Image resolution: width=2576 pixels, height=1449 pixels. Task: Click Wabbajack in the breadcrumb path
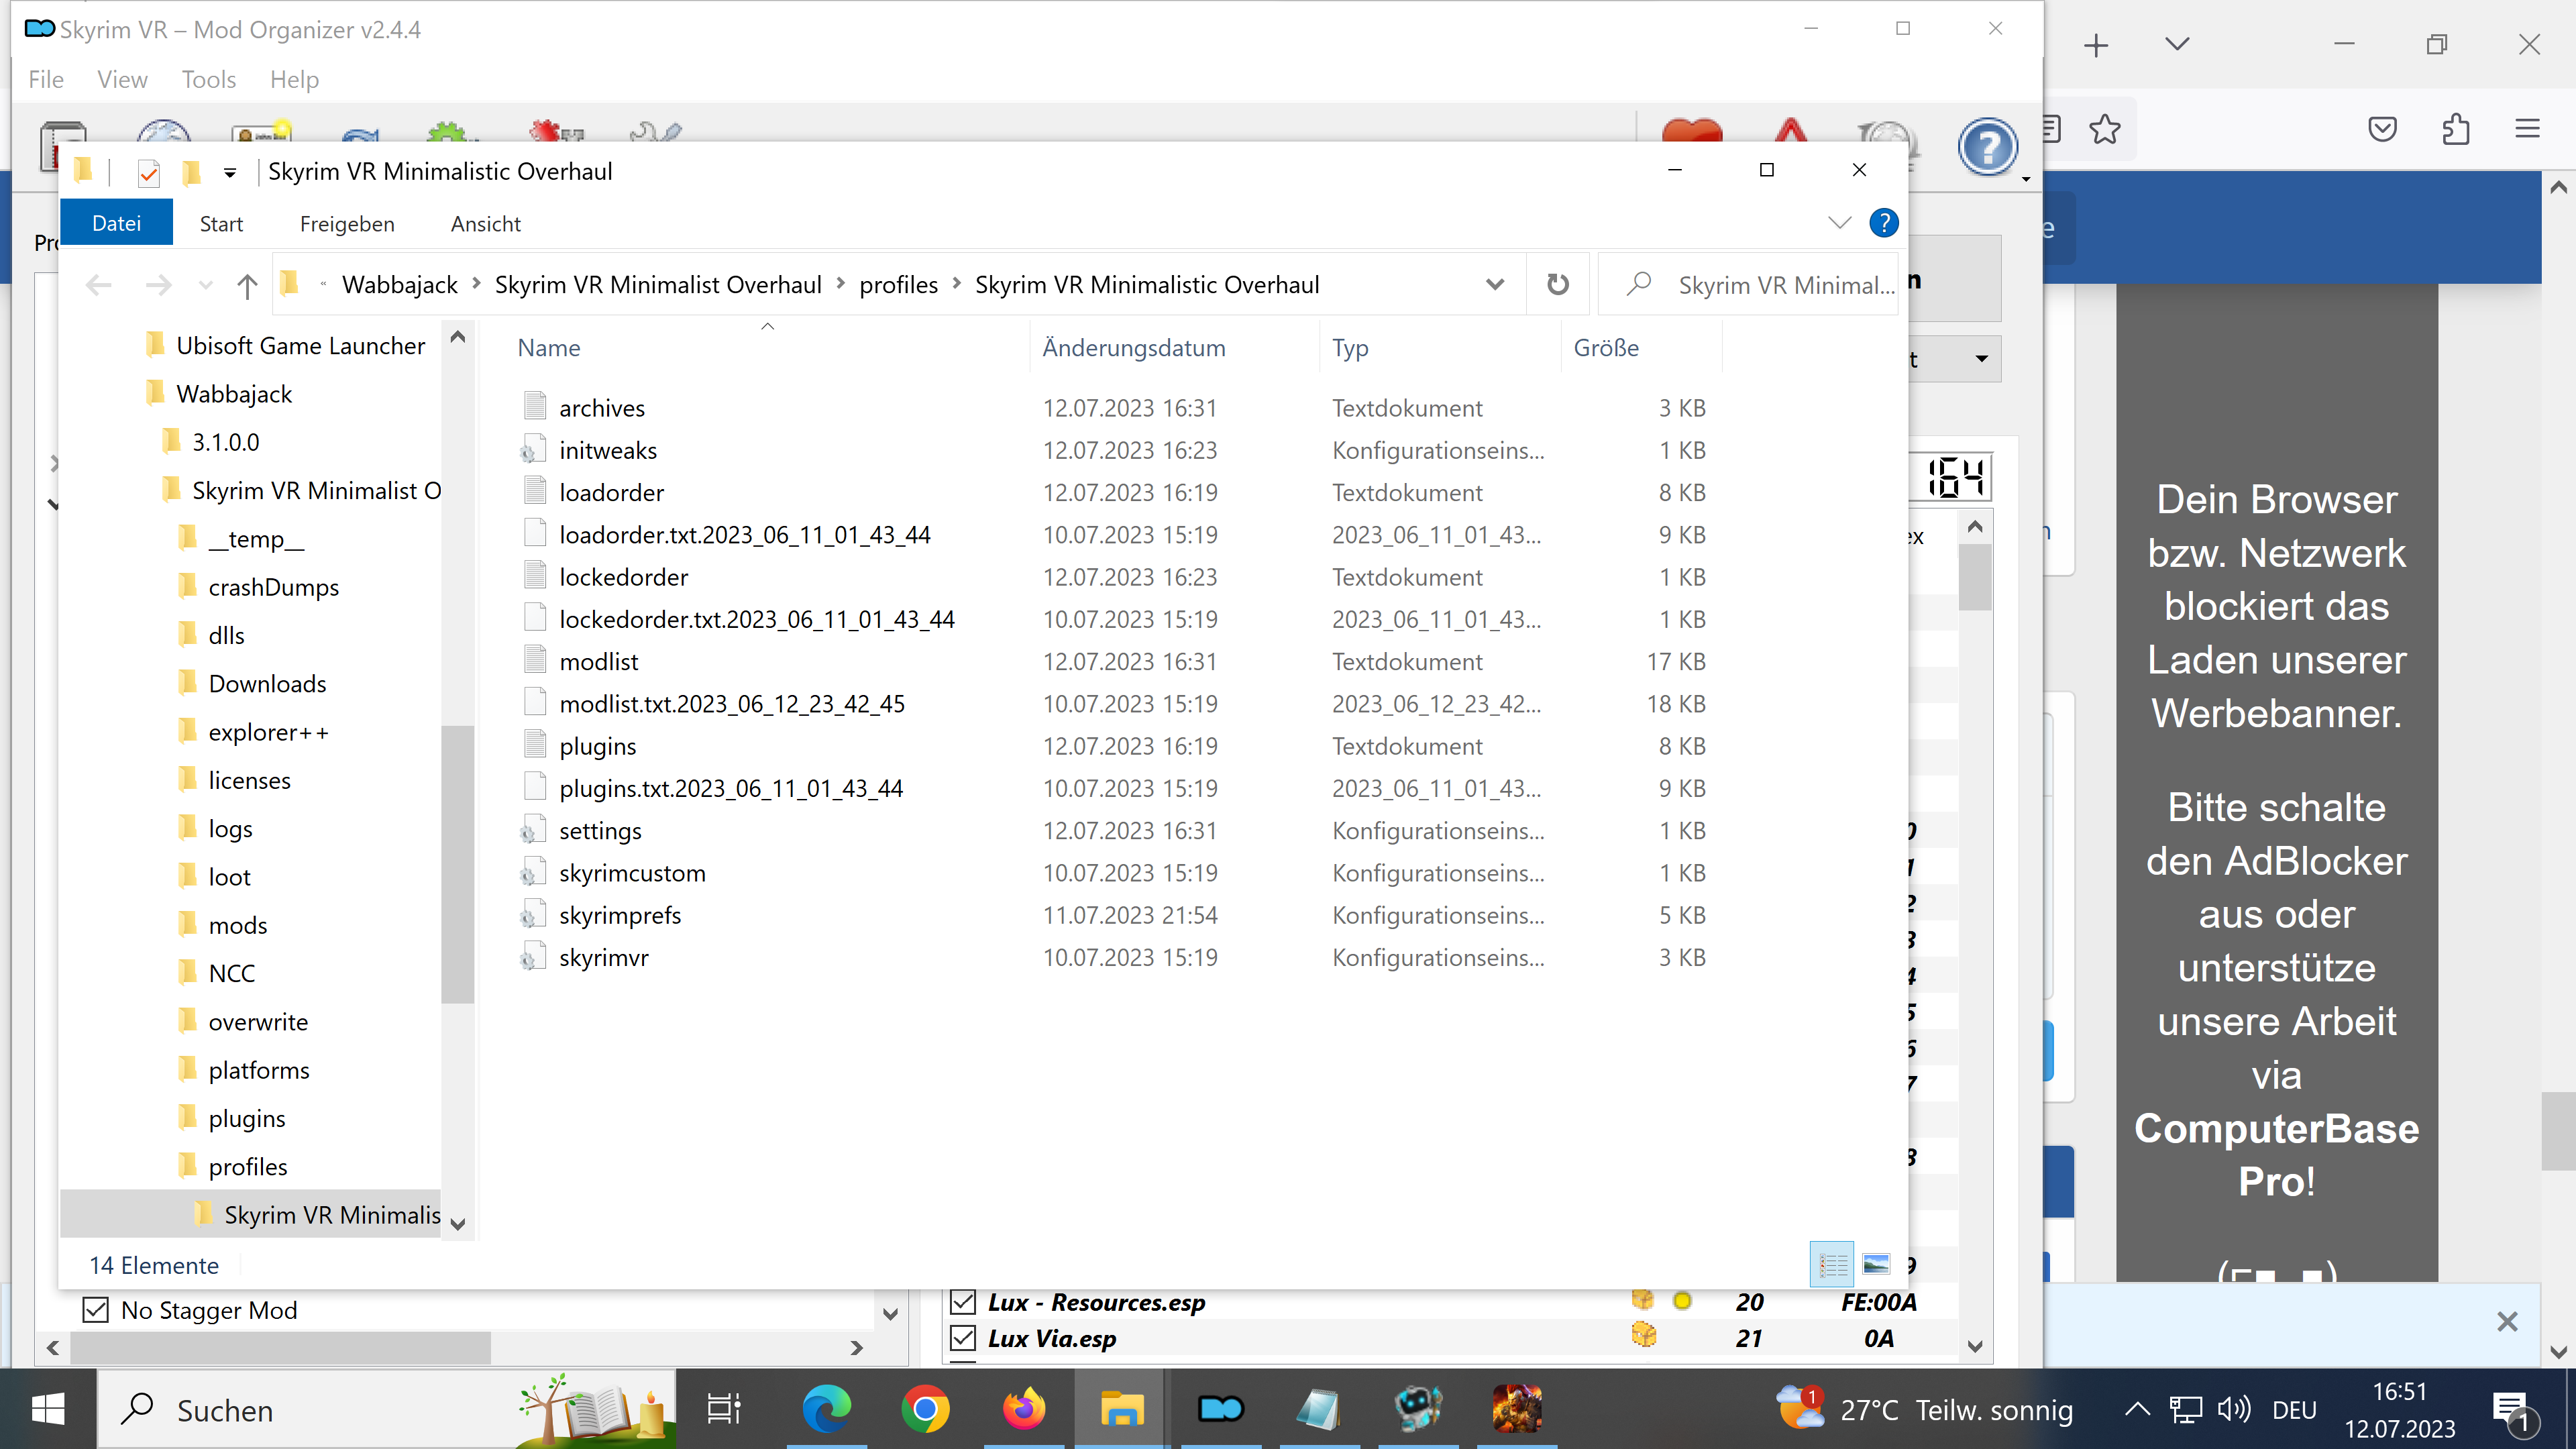(x=399, y=285)
